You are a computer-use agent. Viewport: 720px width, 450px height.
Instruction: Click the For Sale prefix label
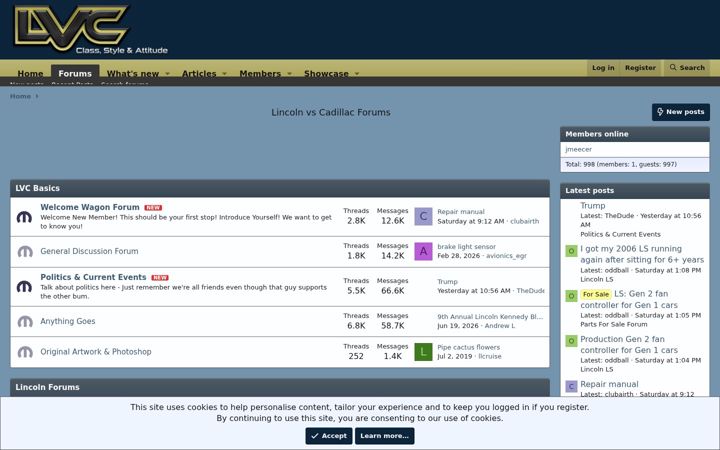[596, 294]
